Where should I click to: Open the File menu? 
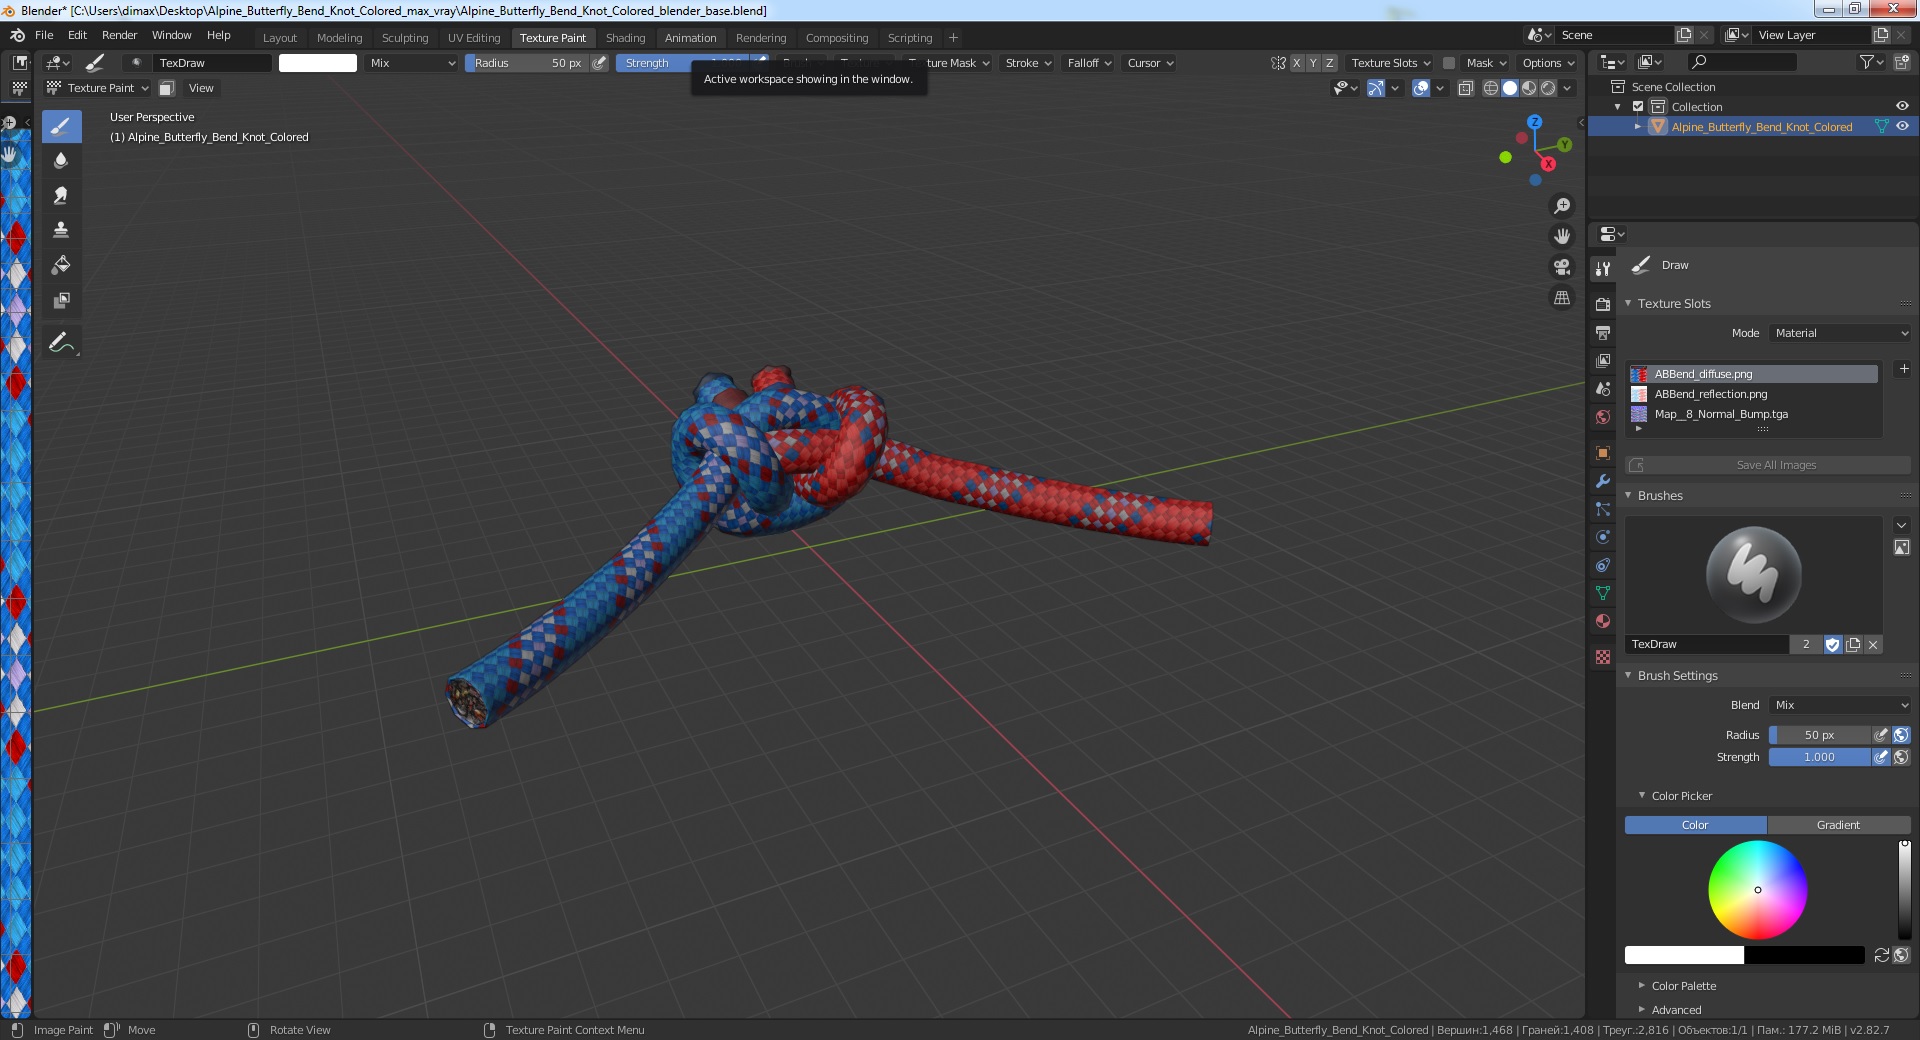tap(44, 35)
